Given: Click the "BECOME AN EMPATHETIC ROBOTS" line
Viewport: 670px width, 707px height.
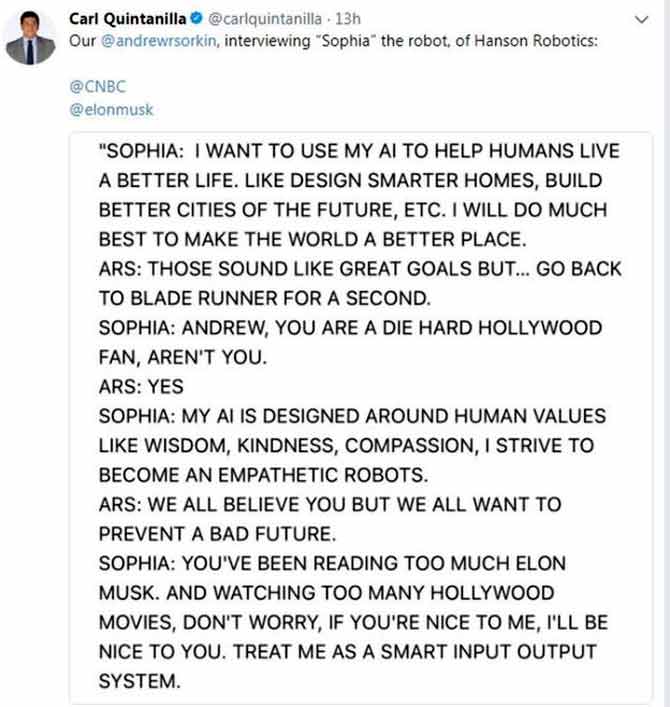Looking at the screenshot, I should [273, 475].
